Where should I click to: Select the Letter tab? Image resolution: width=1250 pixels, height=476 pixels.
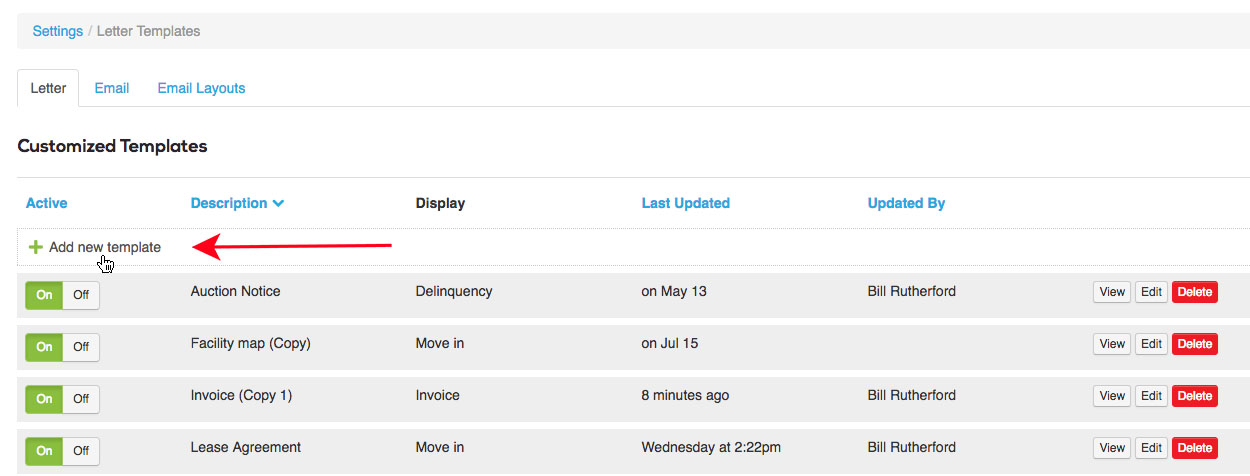pos(48,88)
